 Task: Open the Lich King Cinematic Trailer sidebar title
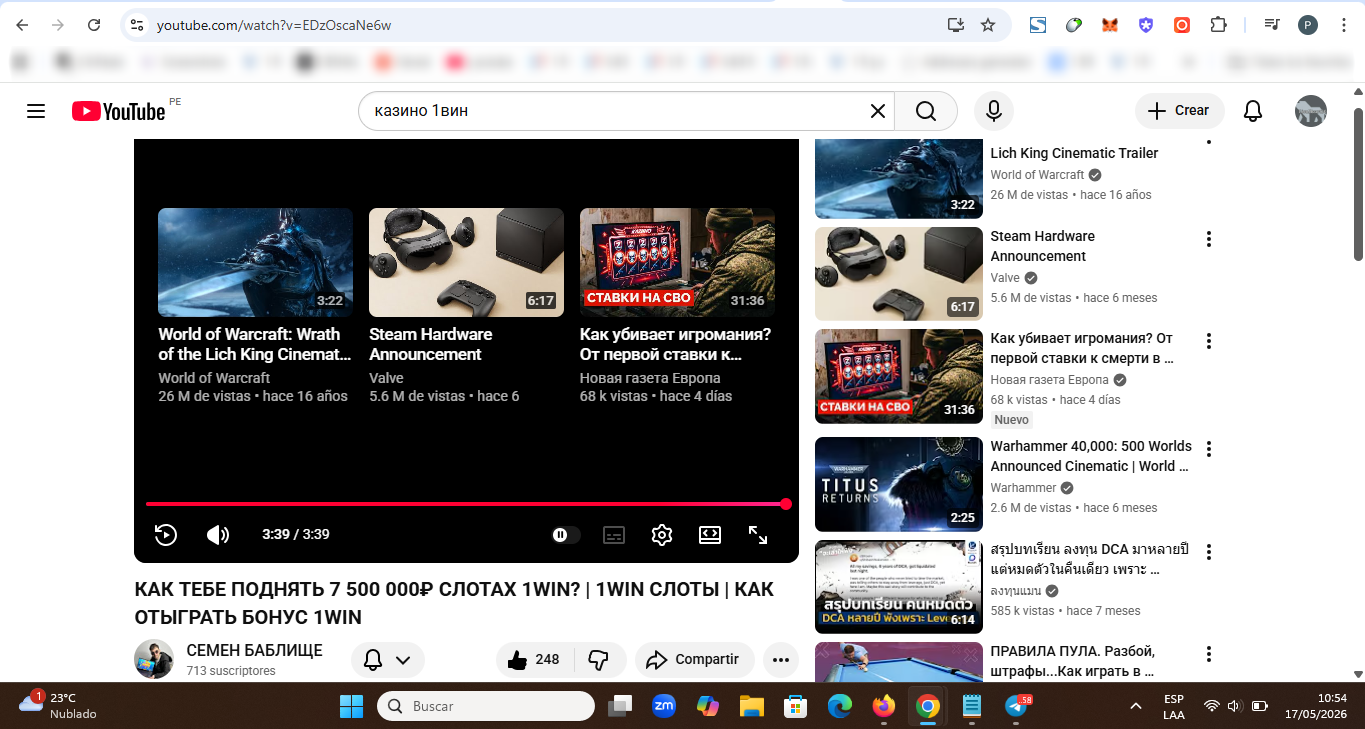tap(1074, 154)
